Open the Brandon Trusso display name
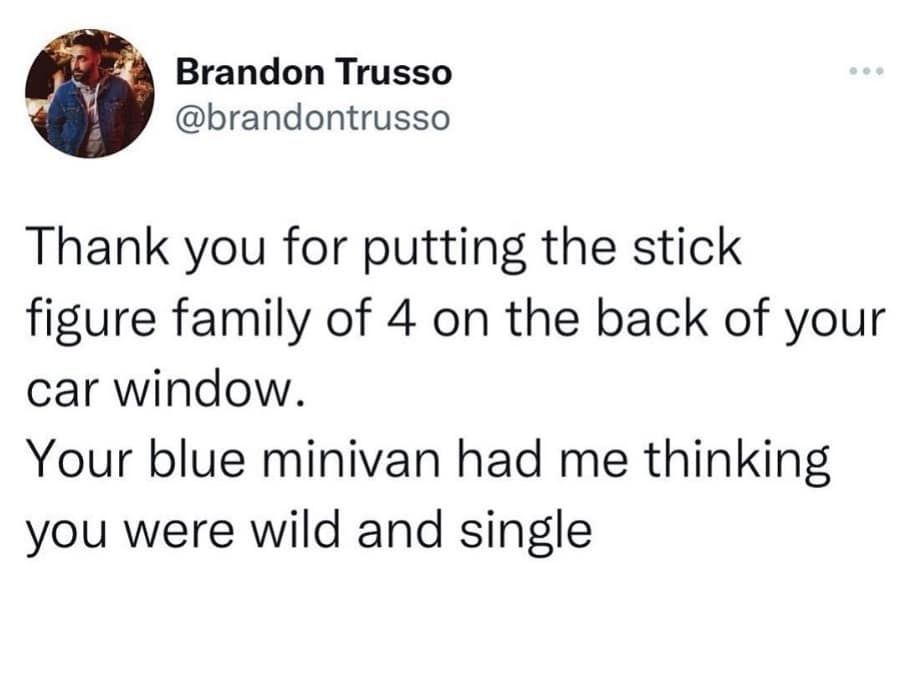Viewport: 920px width, 674px height. tap(314, 73)
